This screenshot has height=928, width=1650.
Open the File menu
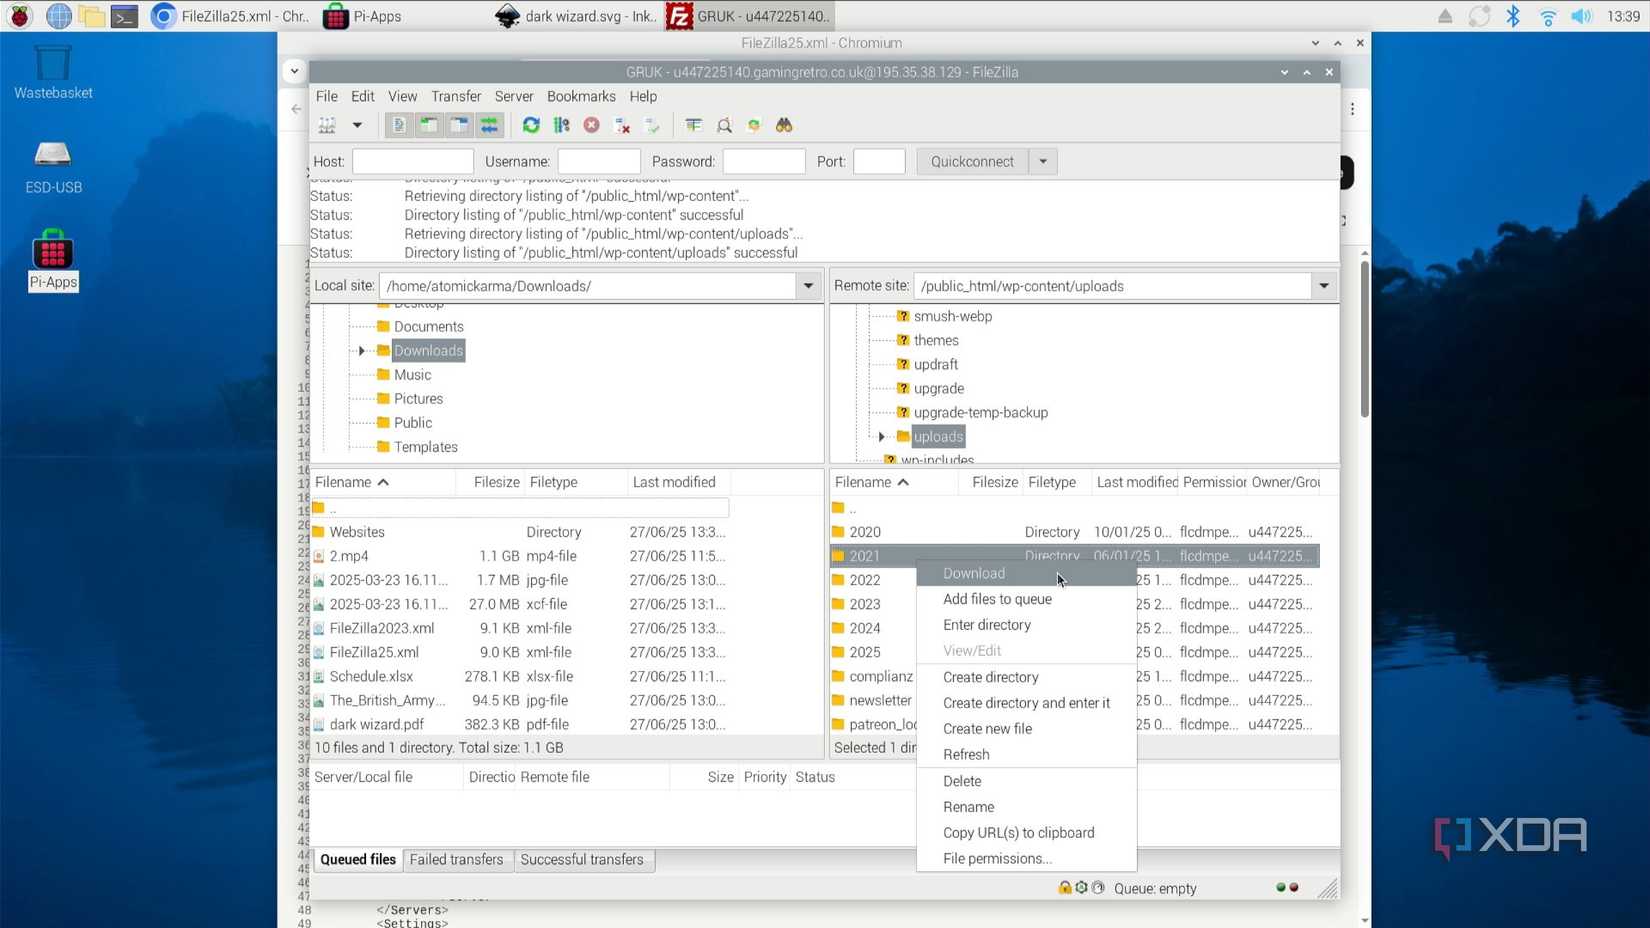327,96
